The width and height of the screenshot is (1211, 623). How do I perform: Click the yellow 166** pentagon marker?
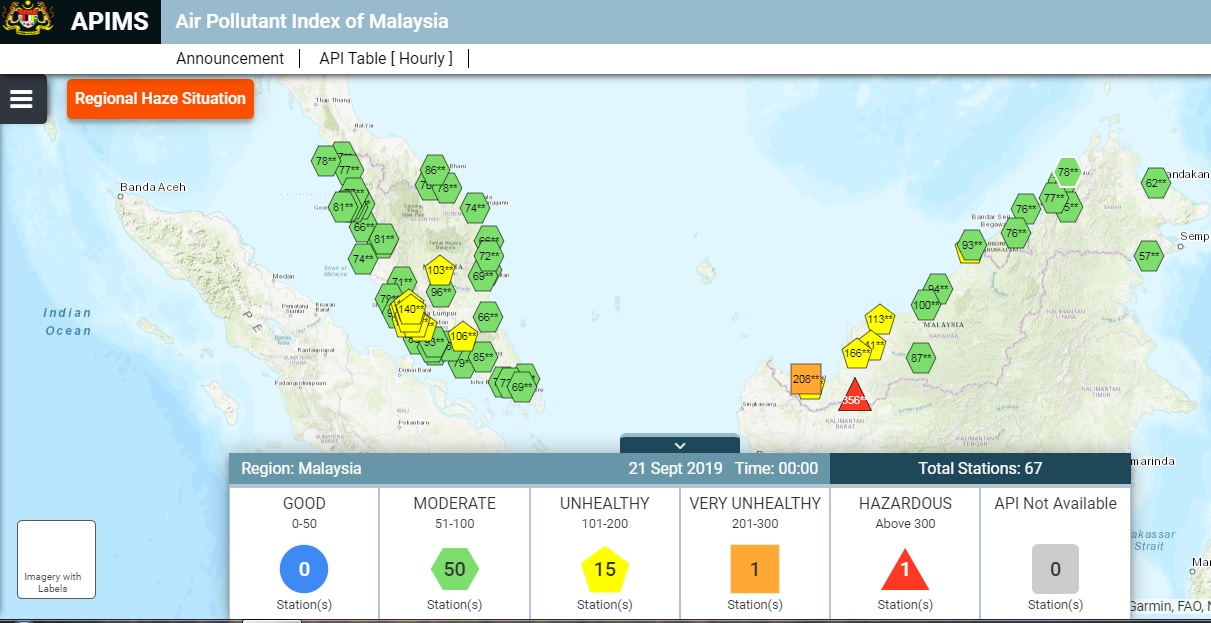(857, 352)
